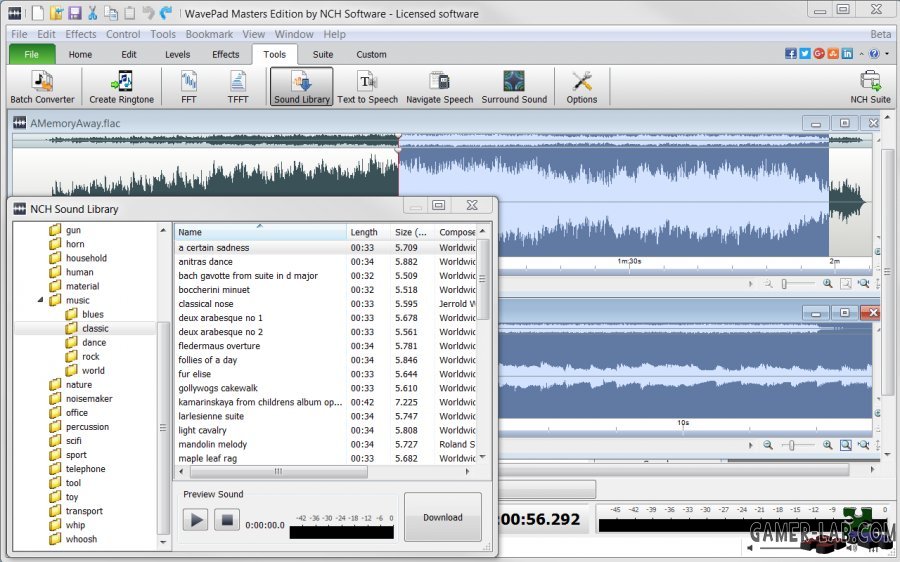Screen dimensions: 900x562
Task: Sort list by Name column
Action: [260, 232]
